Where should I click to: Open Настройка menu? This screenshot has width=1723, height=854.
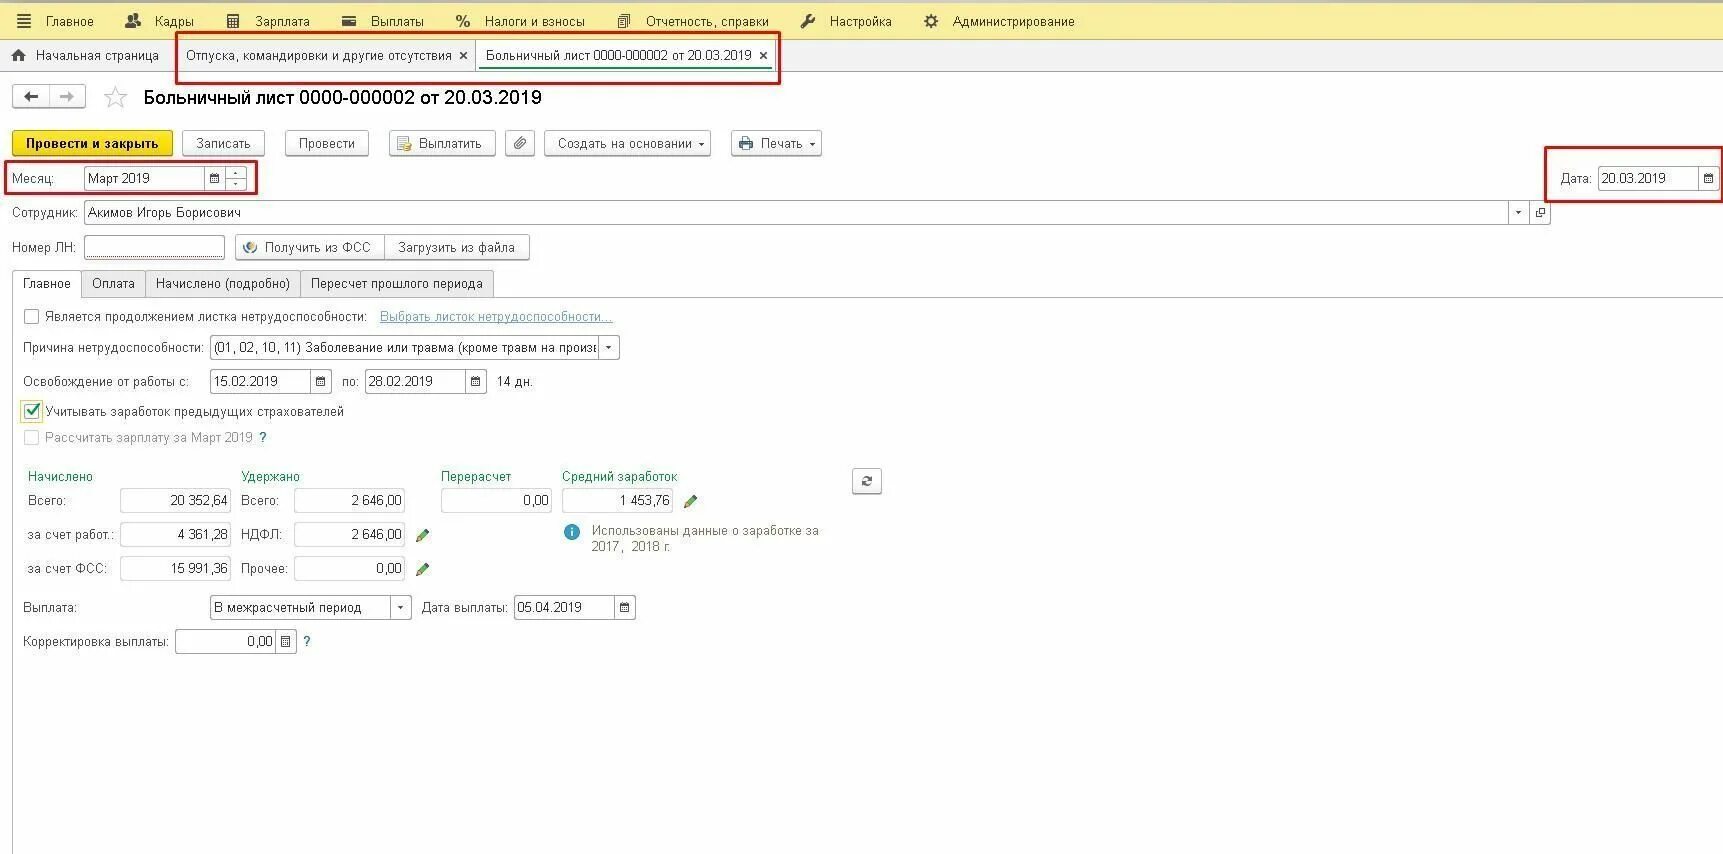click(846, 21)
